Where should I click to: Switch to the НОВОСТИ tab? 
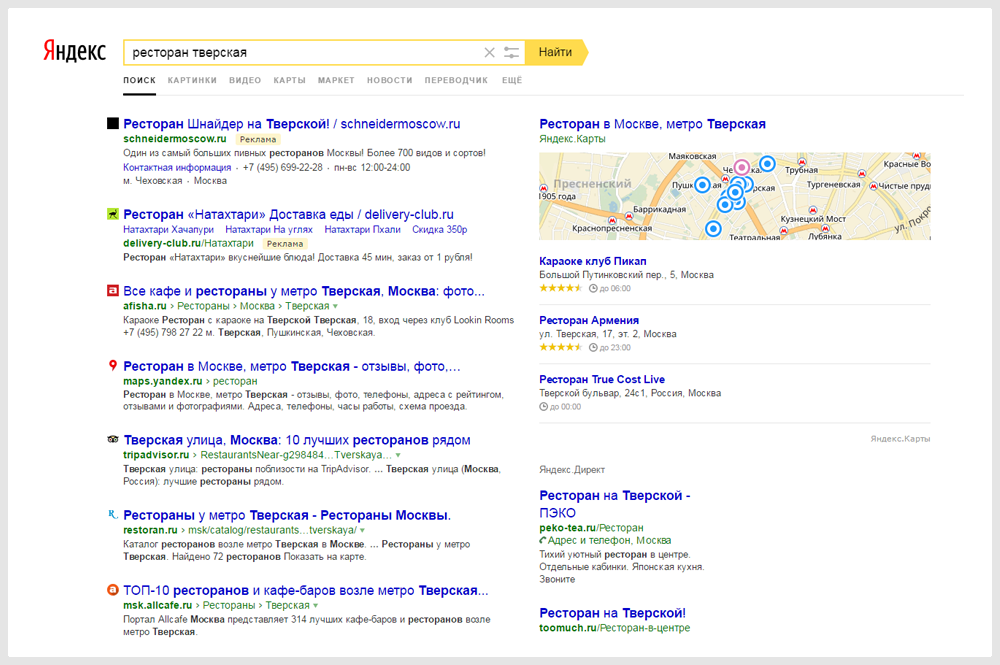[390, 80]
